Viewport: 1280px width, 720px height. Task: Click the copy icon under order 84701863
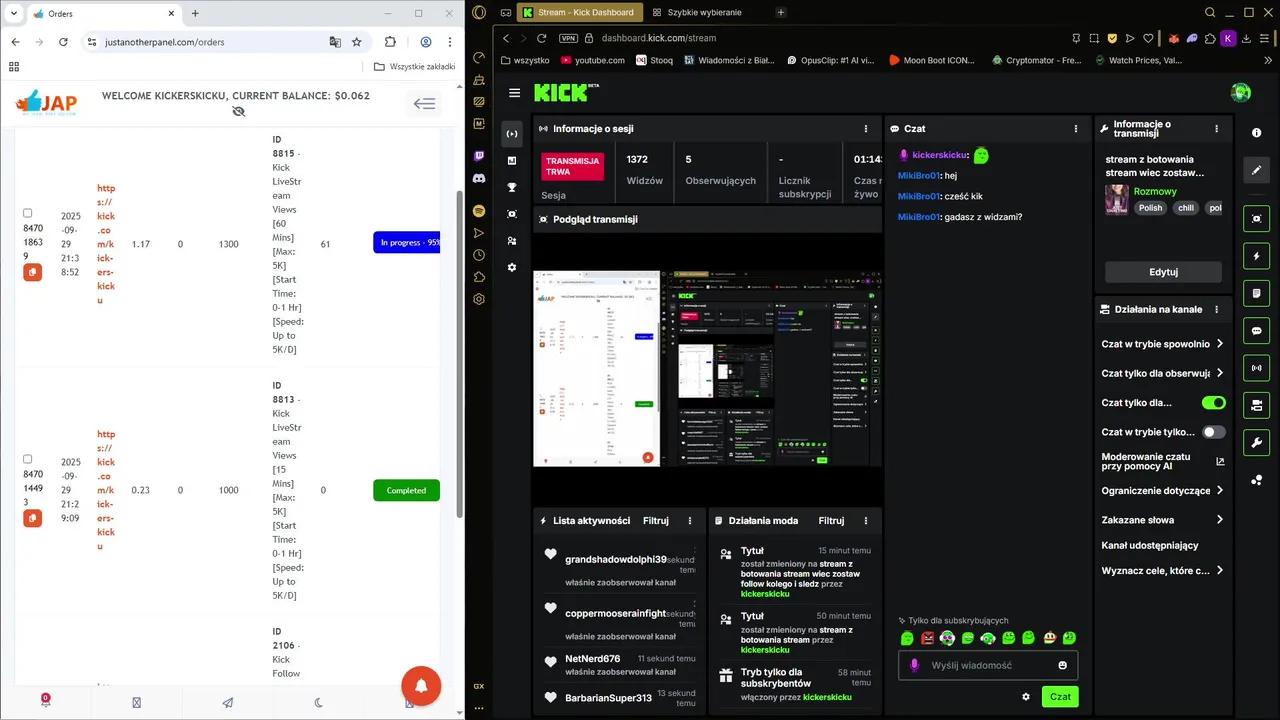point(32,272)
